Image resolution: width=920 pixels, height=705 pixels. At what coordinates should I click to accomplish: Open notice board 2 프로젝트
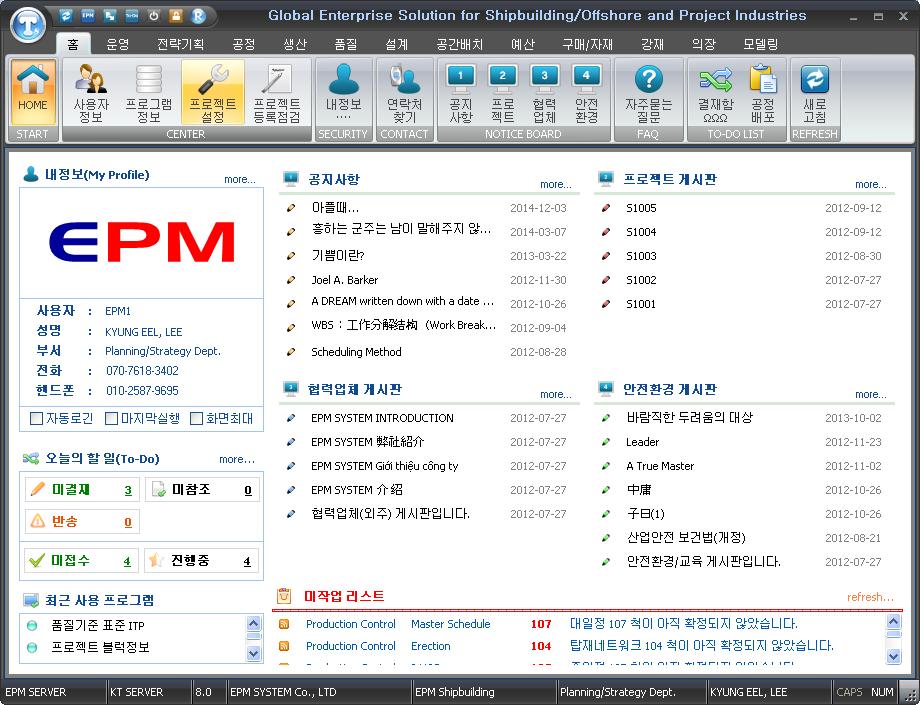[x=503, y=91]
